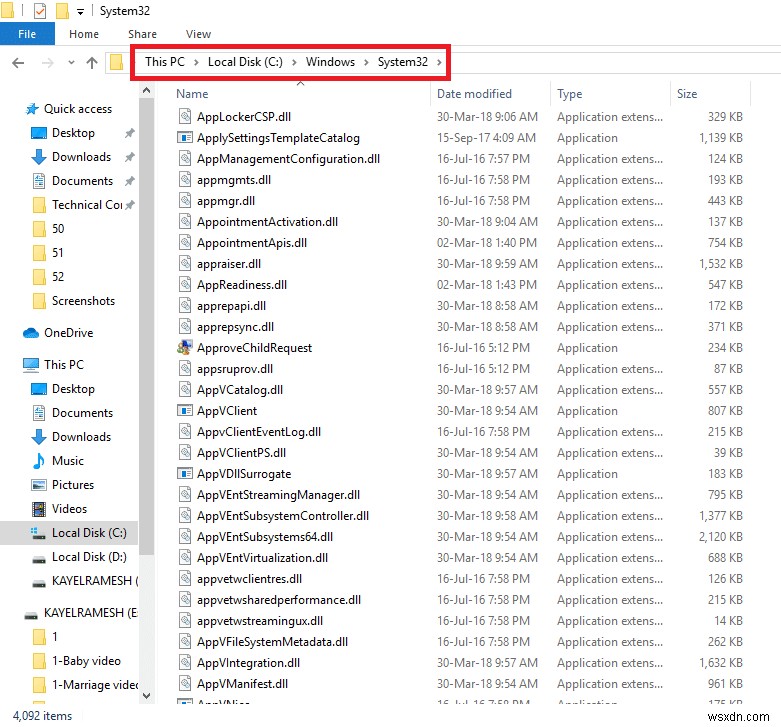Go forward with the right arrow button
The width and height of the screenshot is (781, 727).
tap(47, 63)
